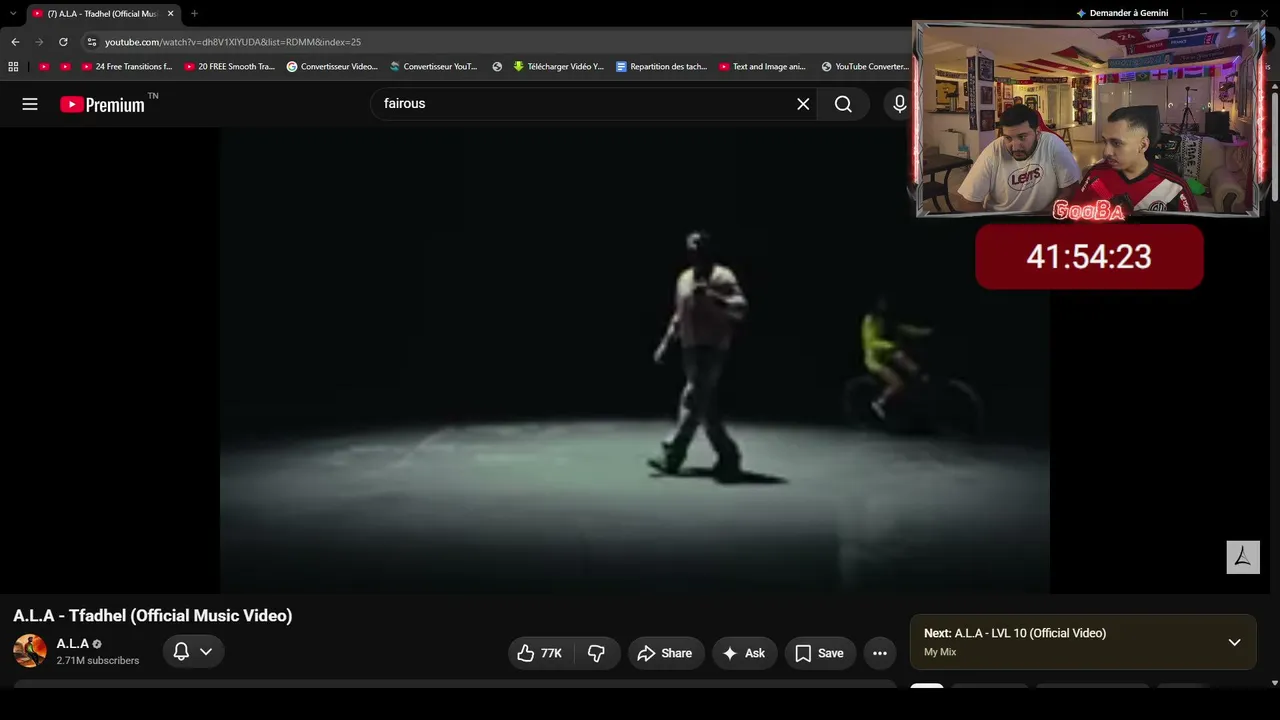Screen dimensions: 1280x720
Task: Open the Ask AI button
Action: pos(744,653)
